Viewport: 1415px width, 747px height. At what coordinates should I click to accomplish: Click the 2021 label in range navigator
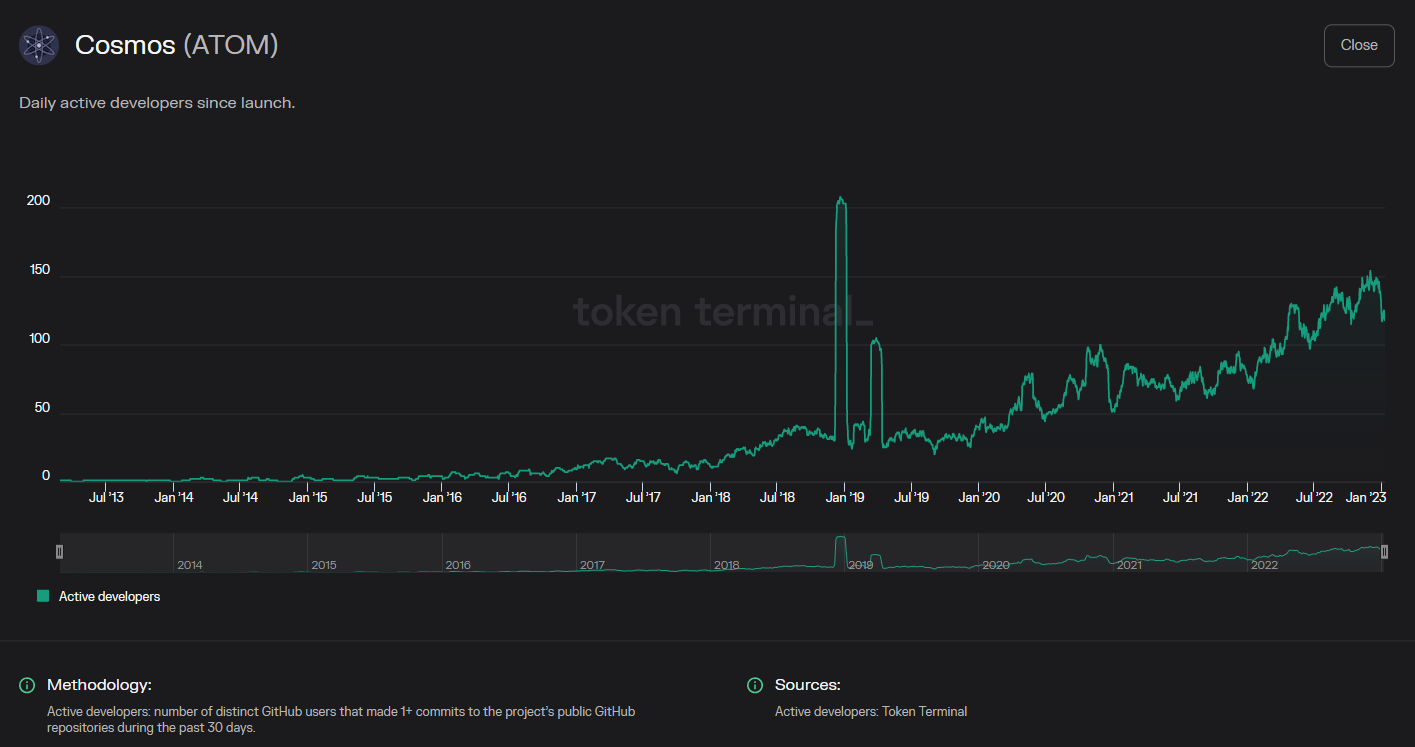point(1129,565)
